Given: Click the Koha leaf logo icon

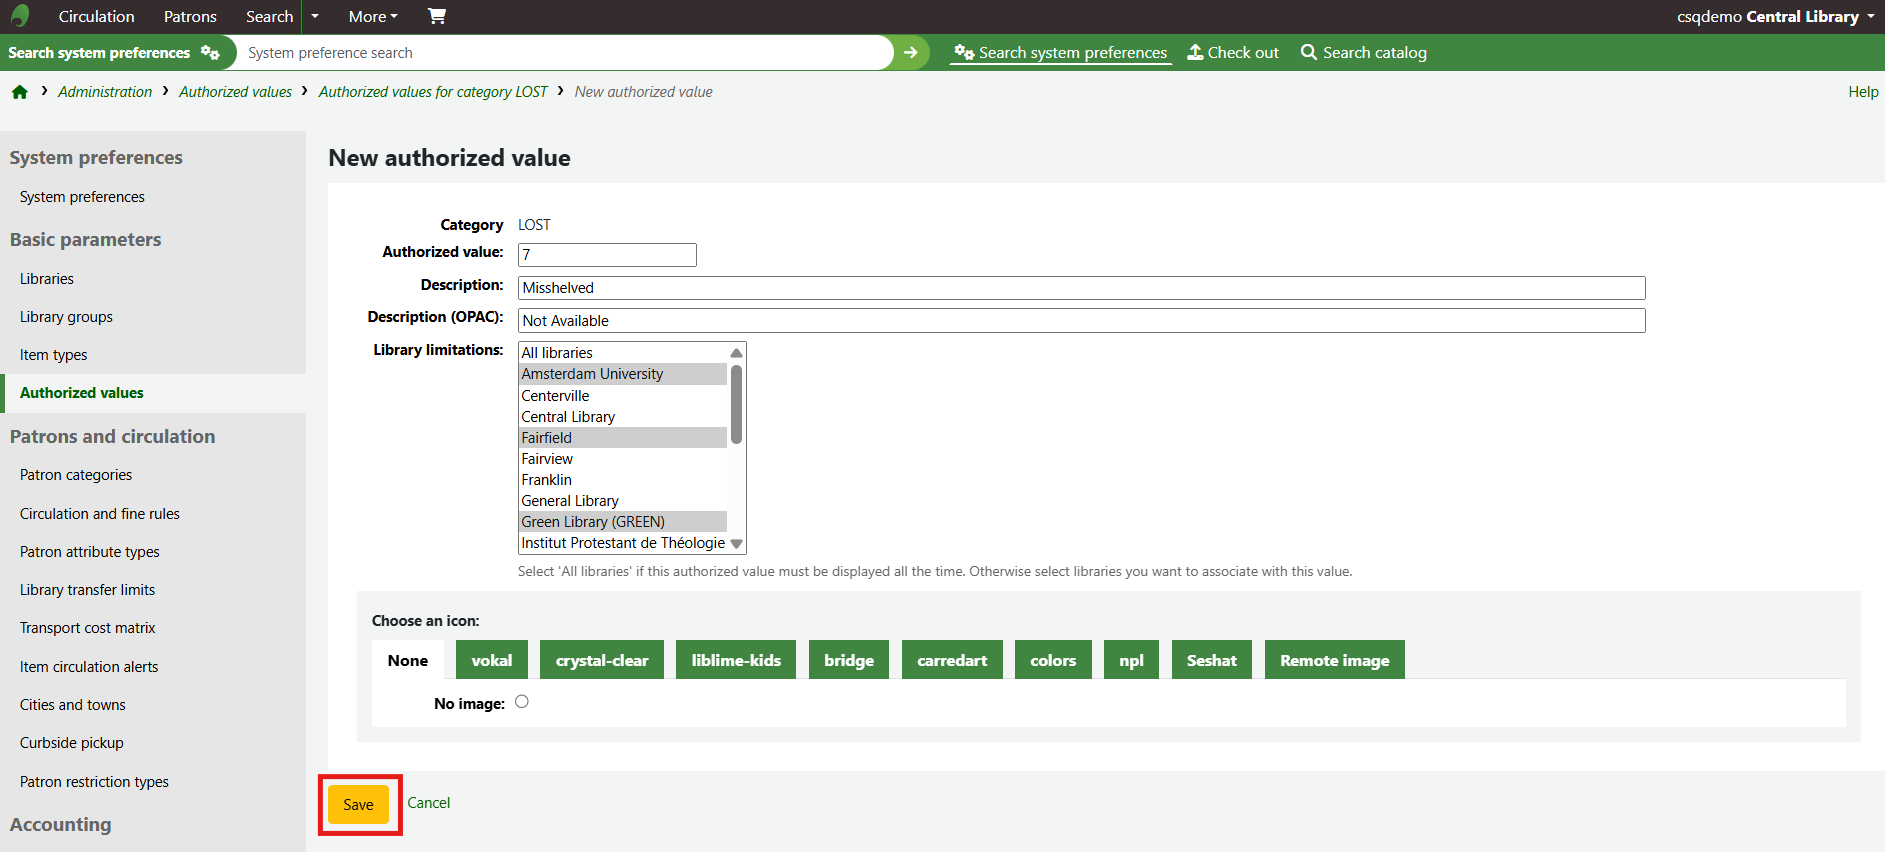Looking at the screenshot, I should [x=20, y=16].
